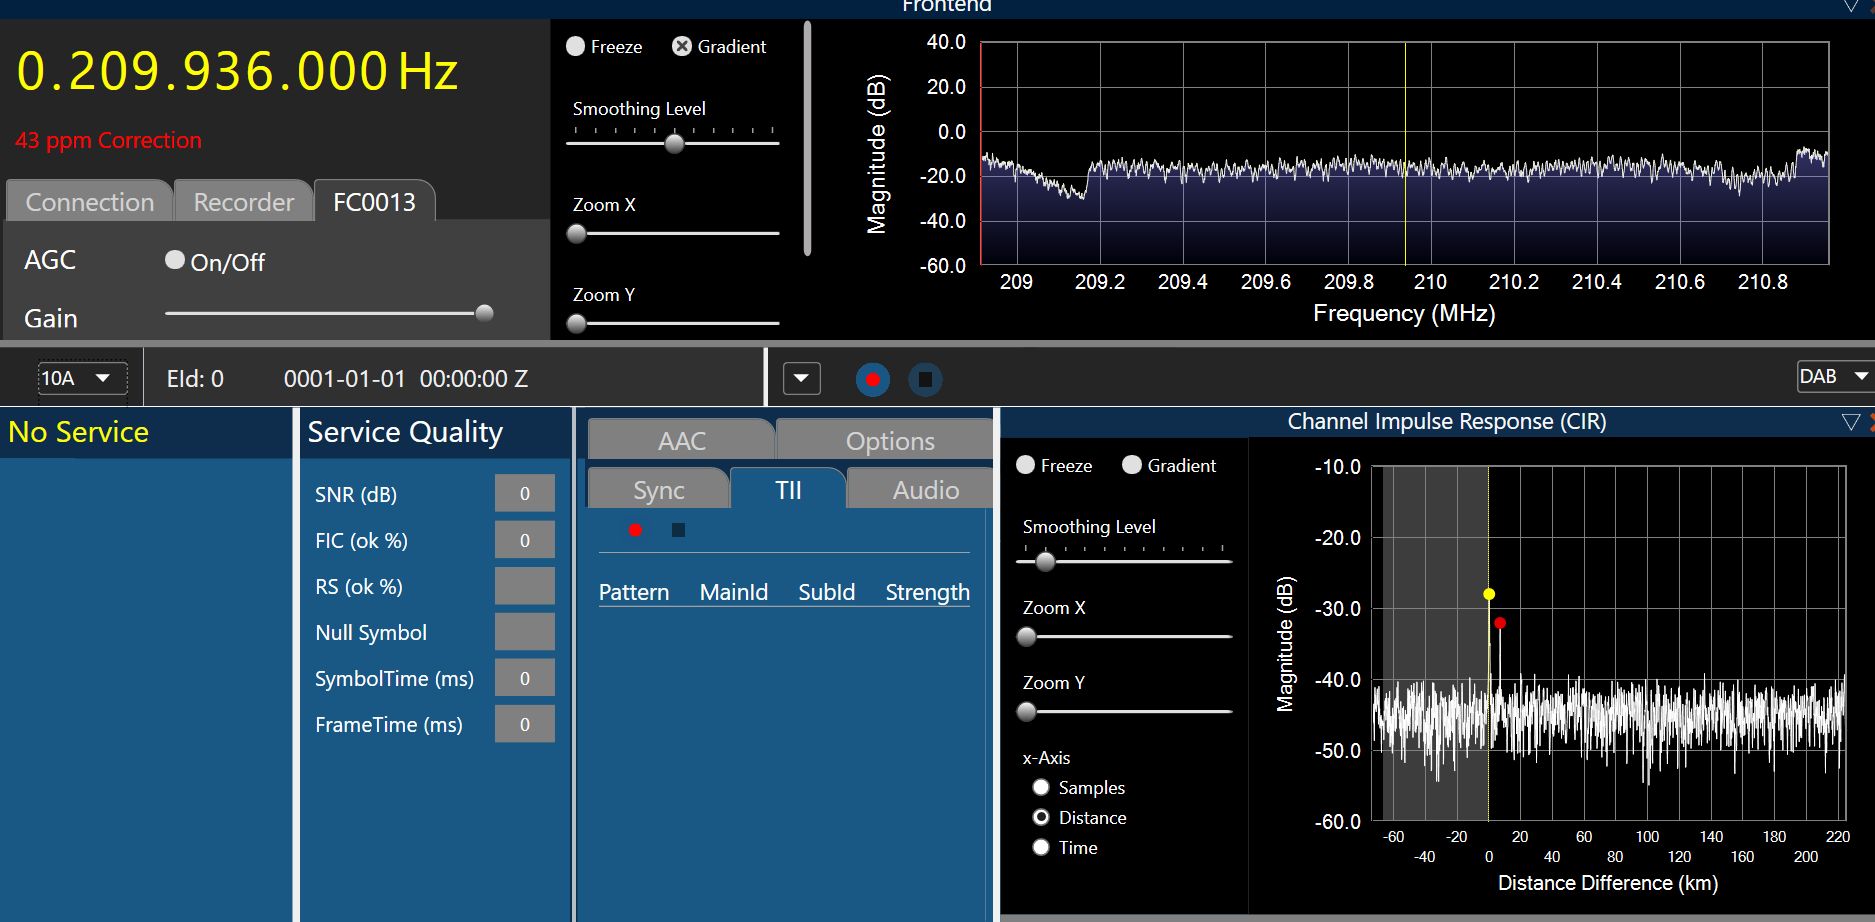Open the 10A channel dropdown
The width and height of the screenshot is (1875, 922).
(82, 378)
